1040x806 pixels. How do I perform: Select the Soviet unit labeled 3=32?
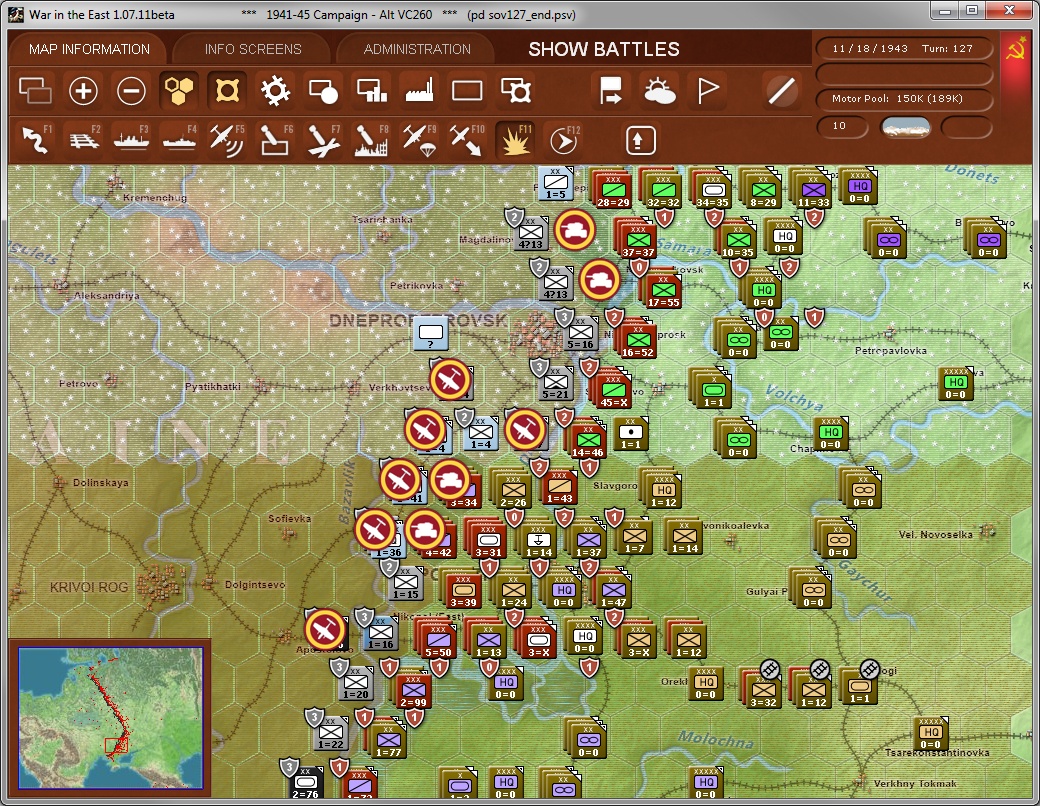pyautogui.click(x=763, y=690)
